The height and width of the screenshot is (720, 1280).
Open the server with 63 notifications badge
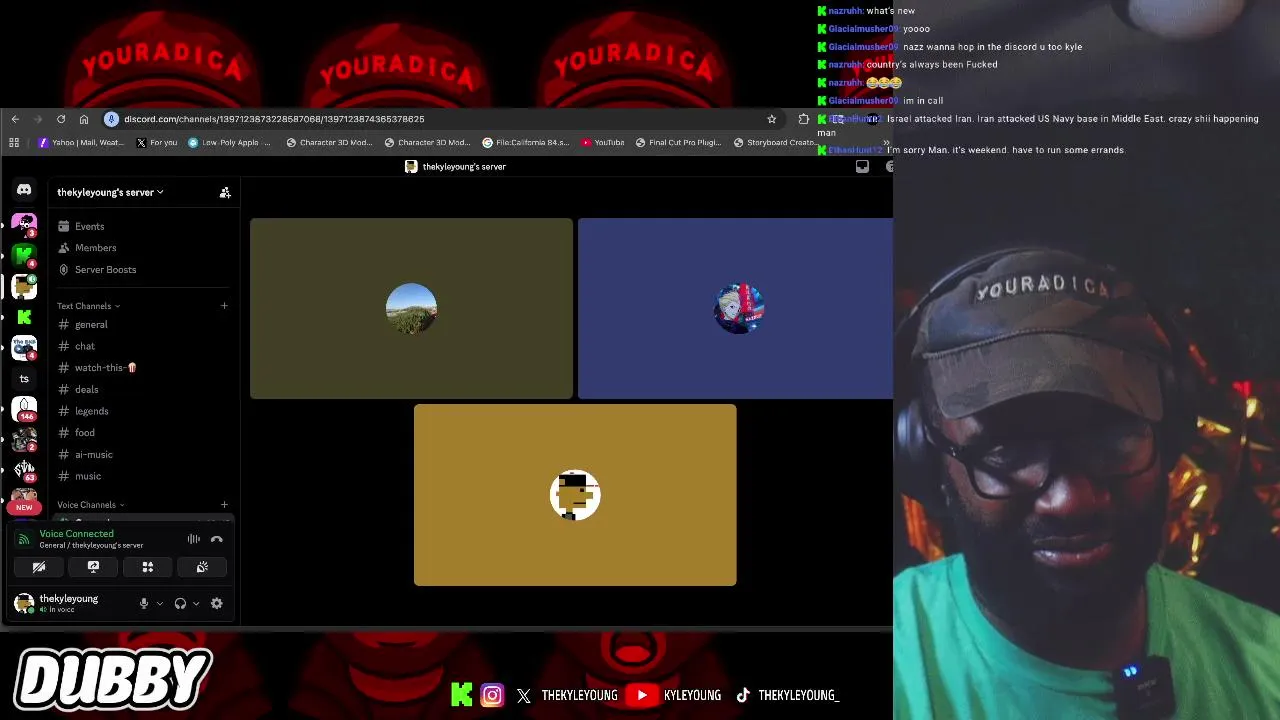click(x=24, y=470)
